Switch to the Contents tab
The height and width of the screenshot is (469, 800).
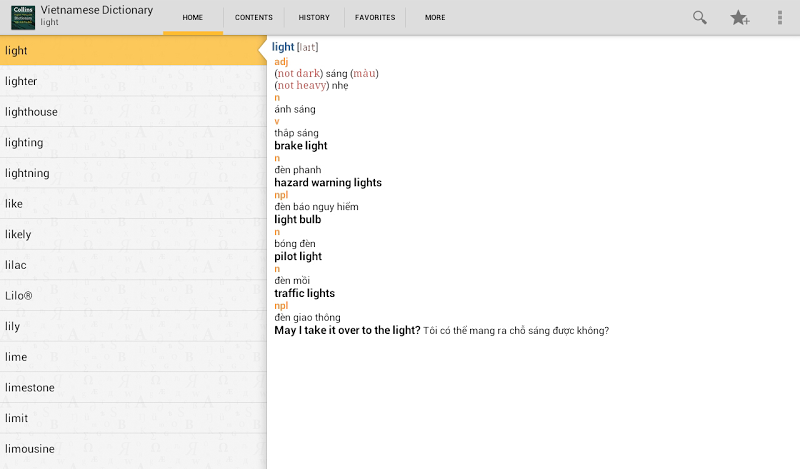(x=254, y=17)
